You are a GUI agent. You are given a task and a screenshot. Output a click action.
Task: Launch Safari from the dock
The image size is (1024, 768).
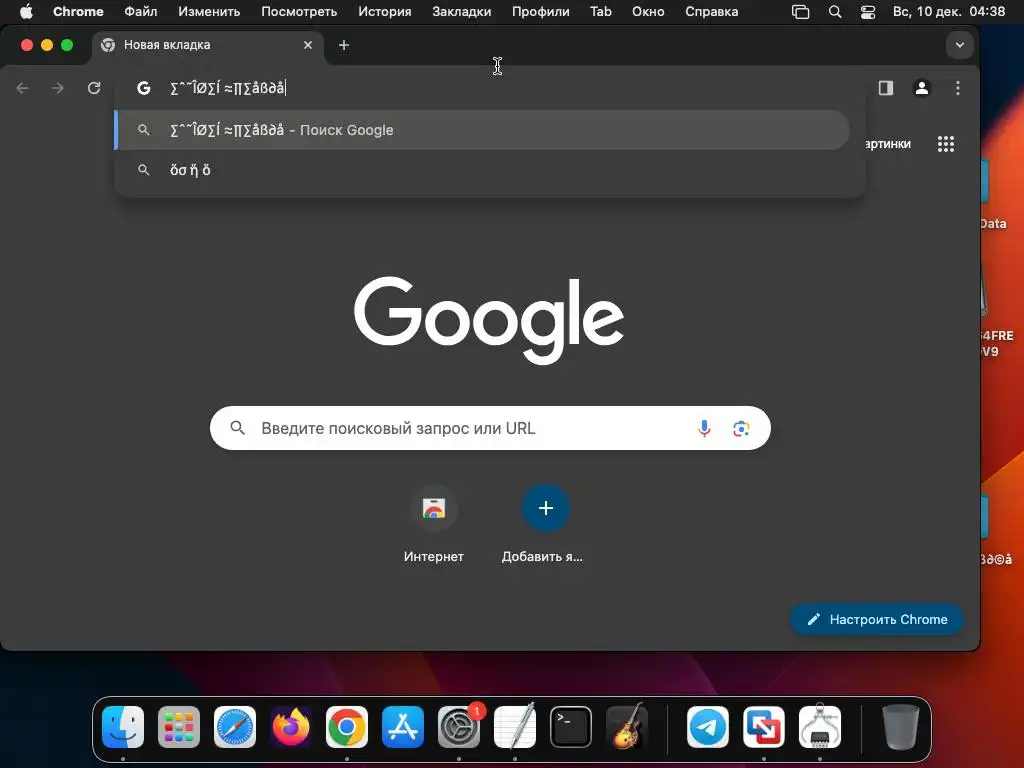click(235, 727)
